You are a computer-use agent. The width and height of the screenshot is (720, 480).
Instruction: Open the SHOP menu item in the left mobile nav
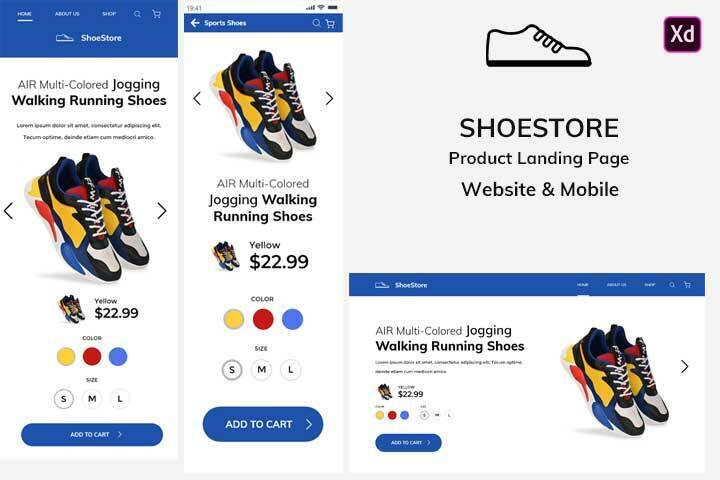tap(109, 14)
